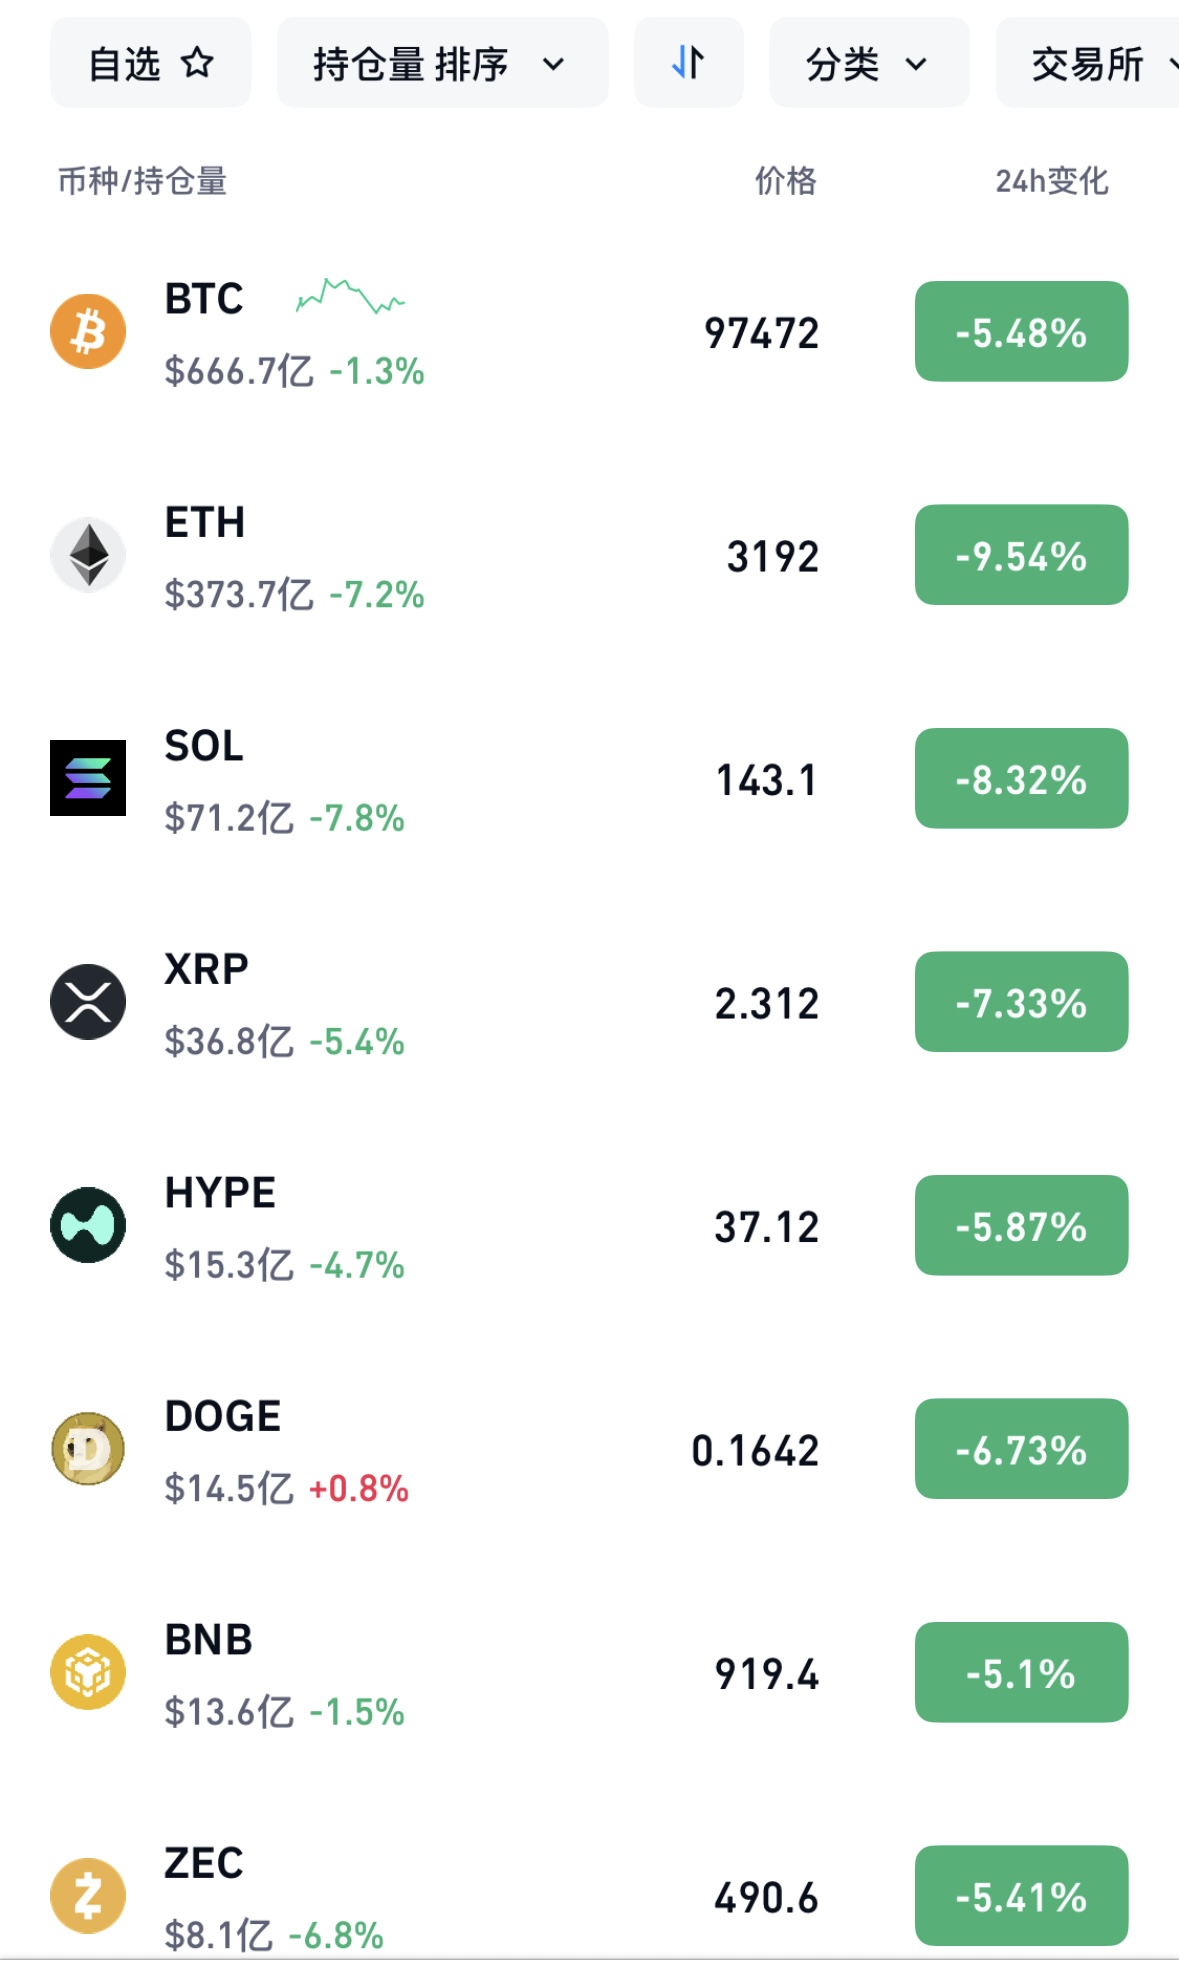Viewport: 1179px width, 1966px height.
Task: Click the ETH -9.54% change button
Action: point(1021,555)
